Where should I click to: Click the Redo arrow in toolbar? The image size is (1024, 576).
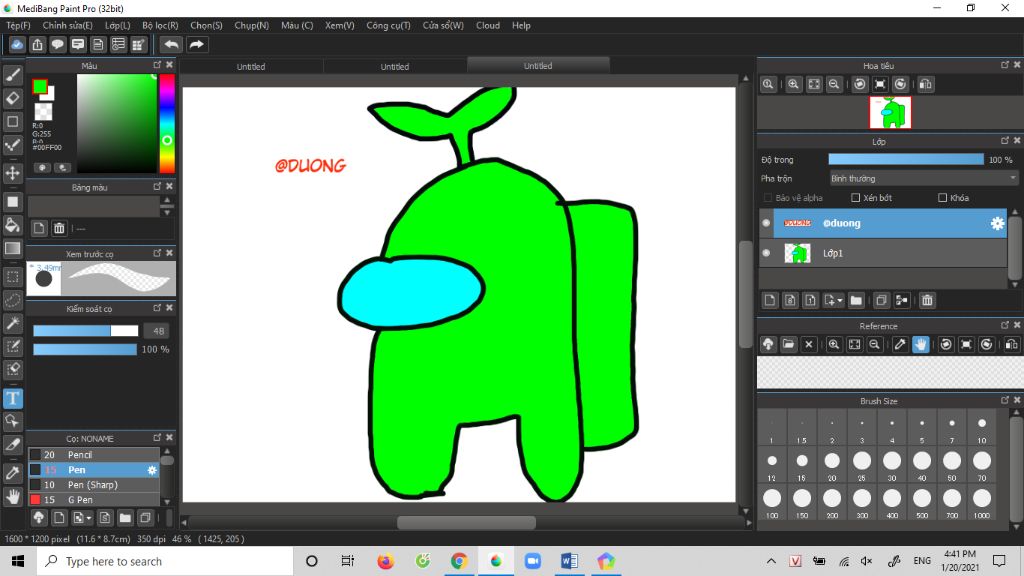(196, 44)
